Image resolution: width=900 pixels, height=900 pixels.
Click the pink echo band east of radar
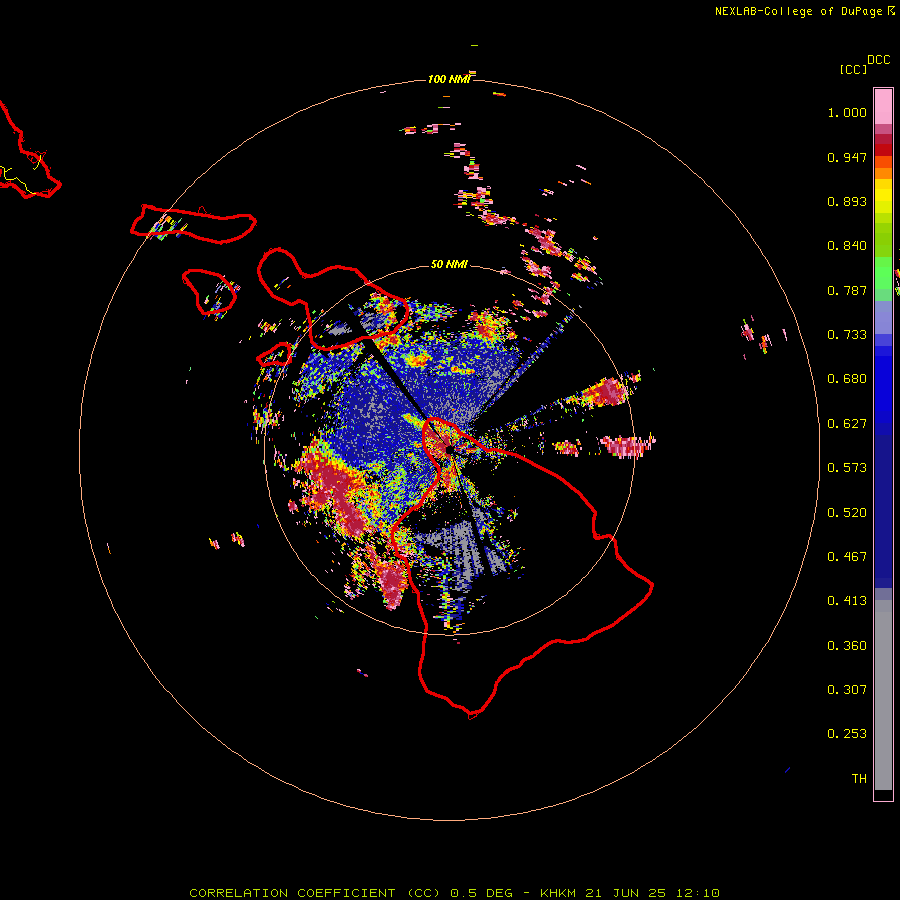click(x=627, y=445)
